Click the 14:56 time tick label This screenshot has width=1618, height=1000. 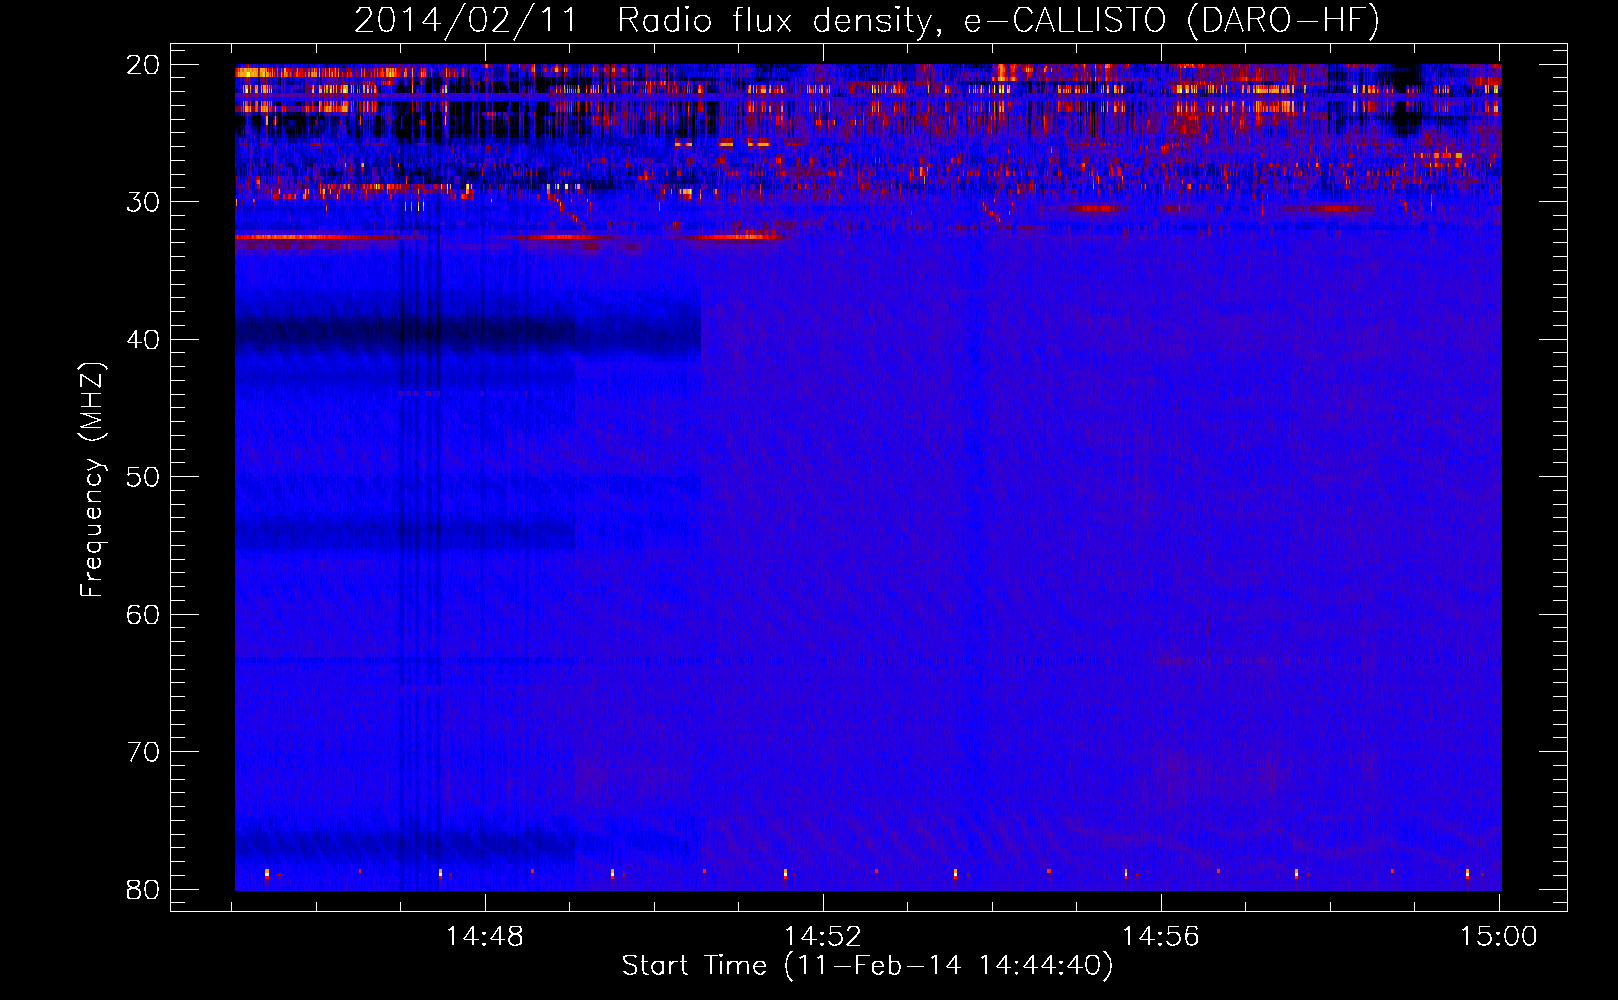click(1160, 937)
